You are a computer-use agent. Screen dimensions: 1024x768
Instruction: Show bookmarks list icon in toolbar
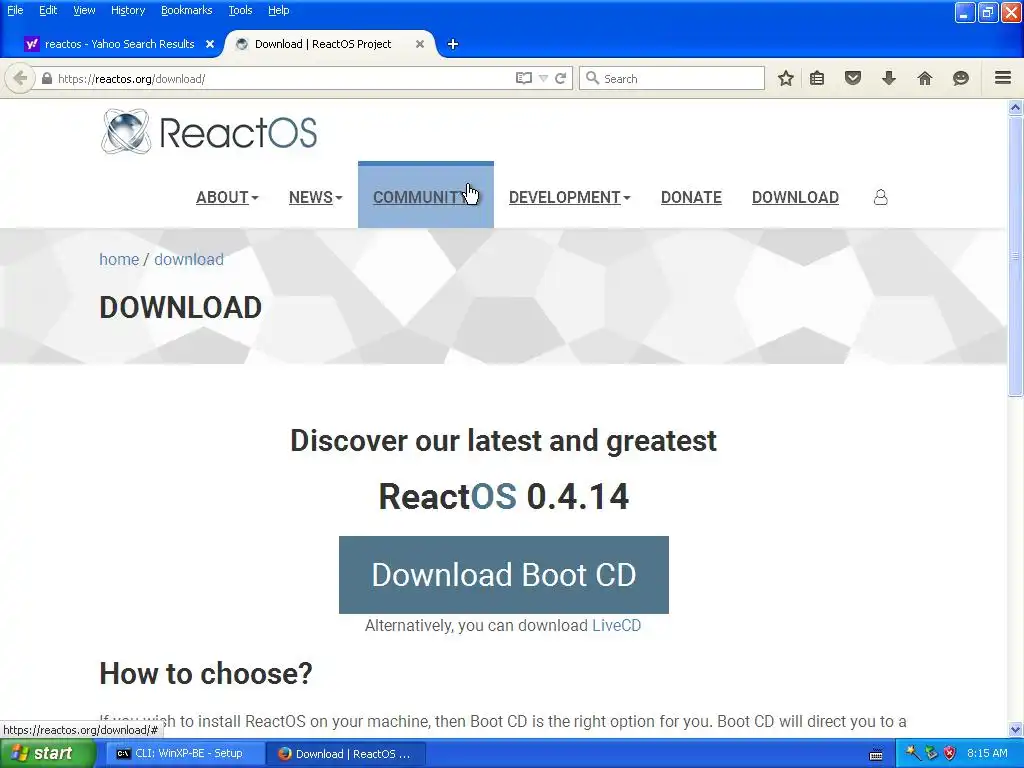[817, 78]
